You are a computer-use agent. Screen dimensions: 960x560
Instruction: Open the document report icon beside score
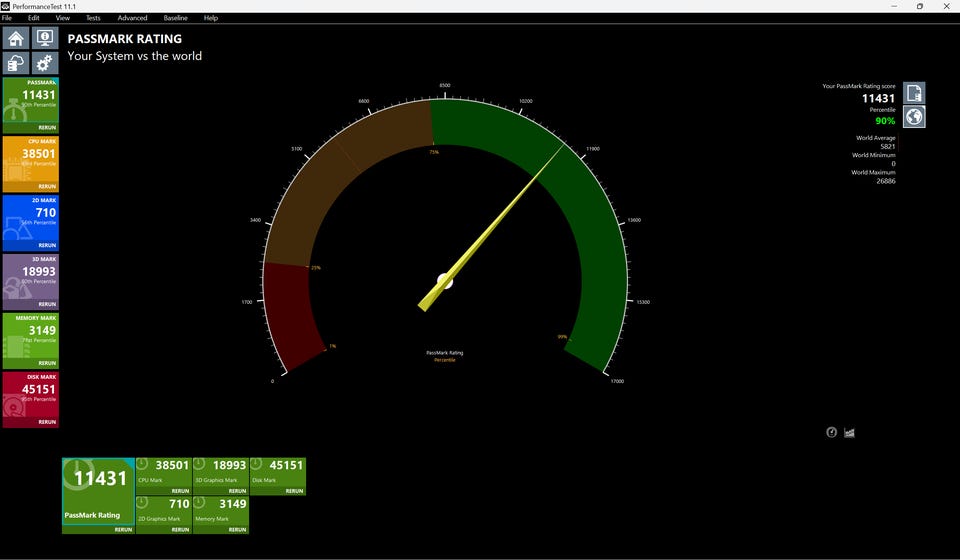tap(914, 93)
